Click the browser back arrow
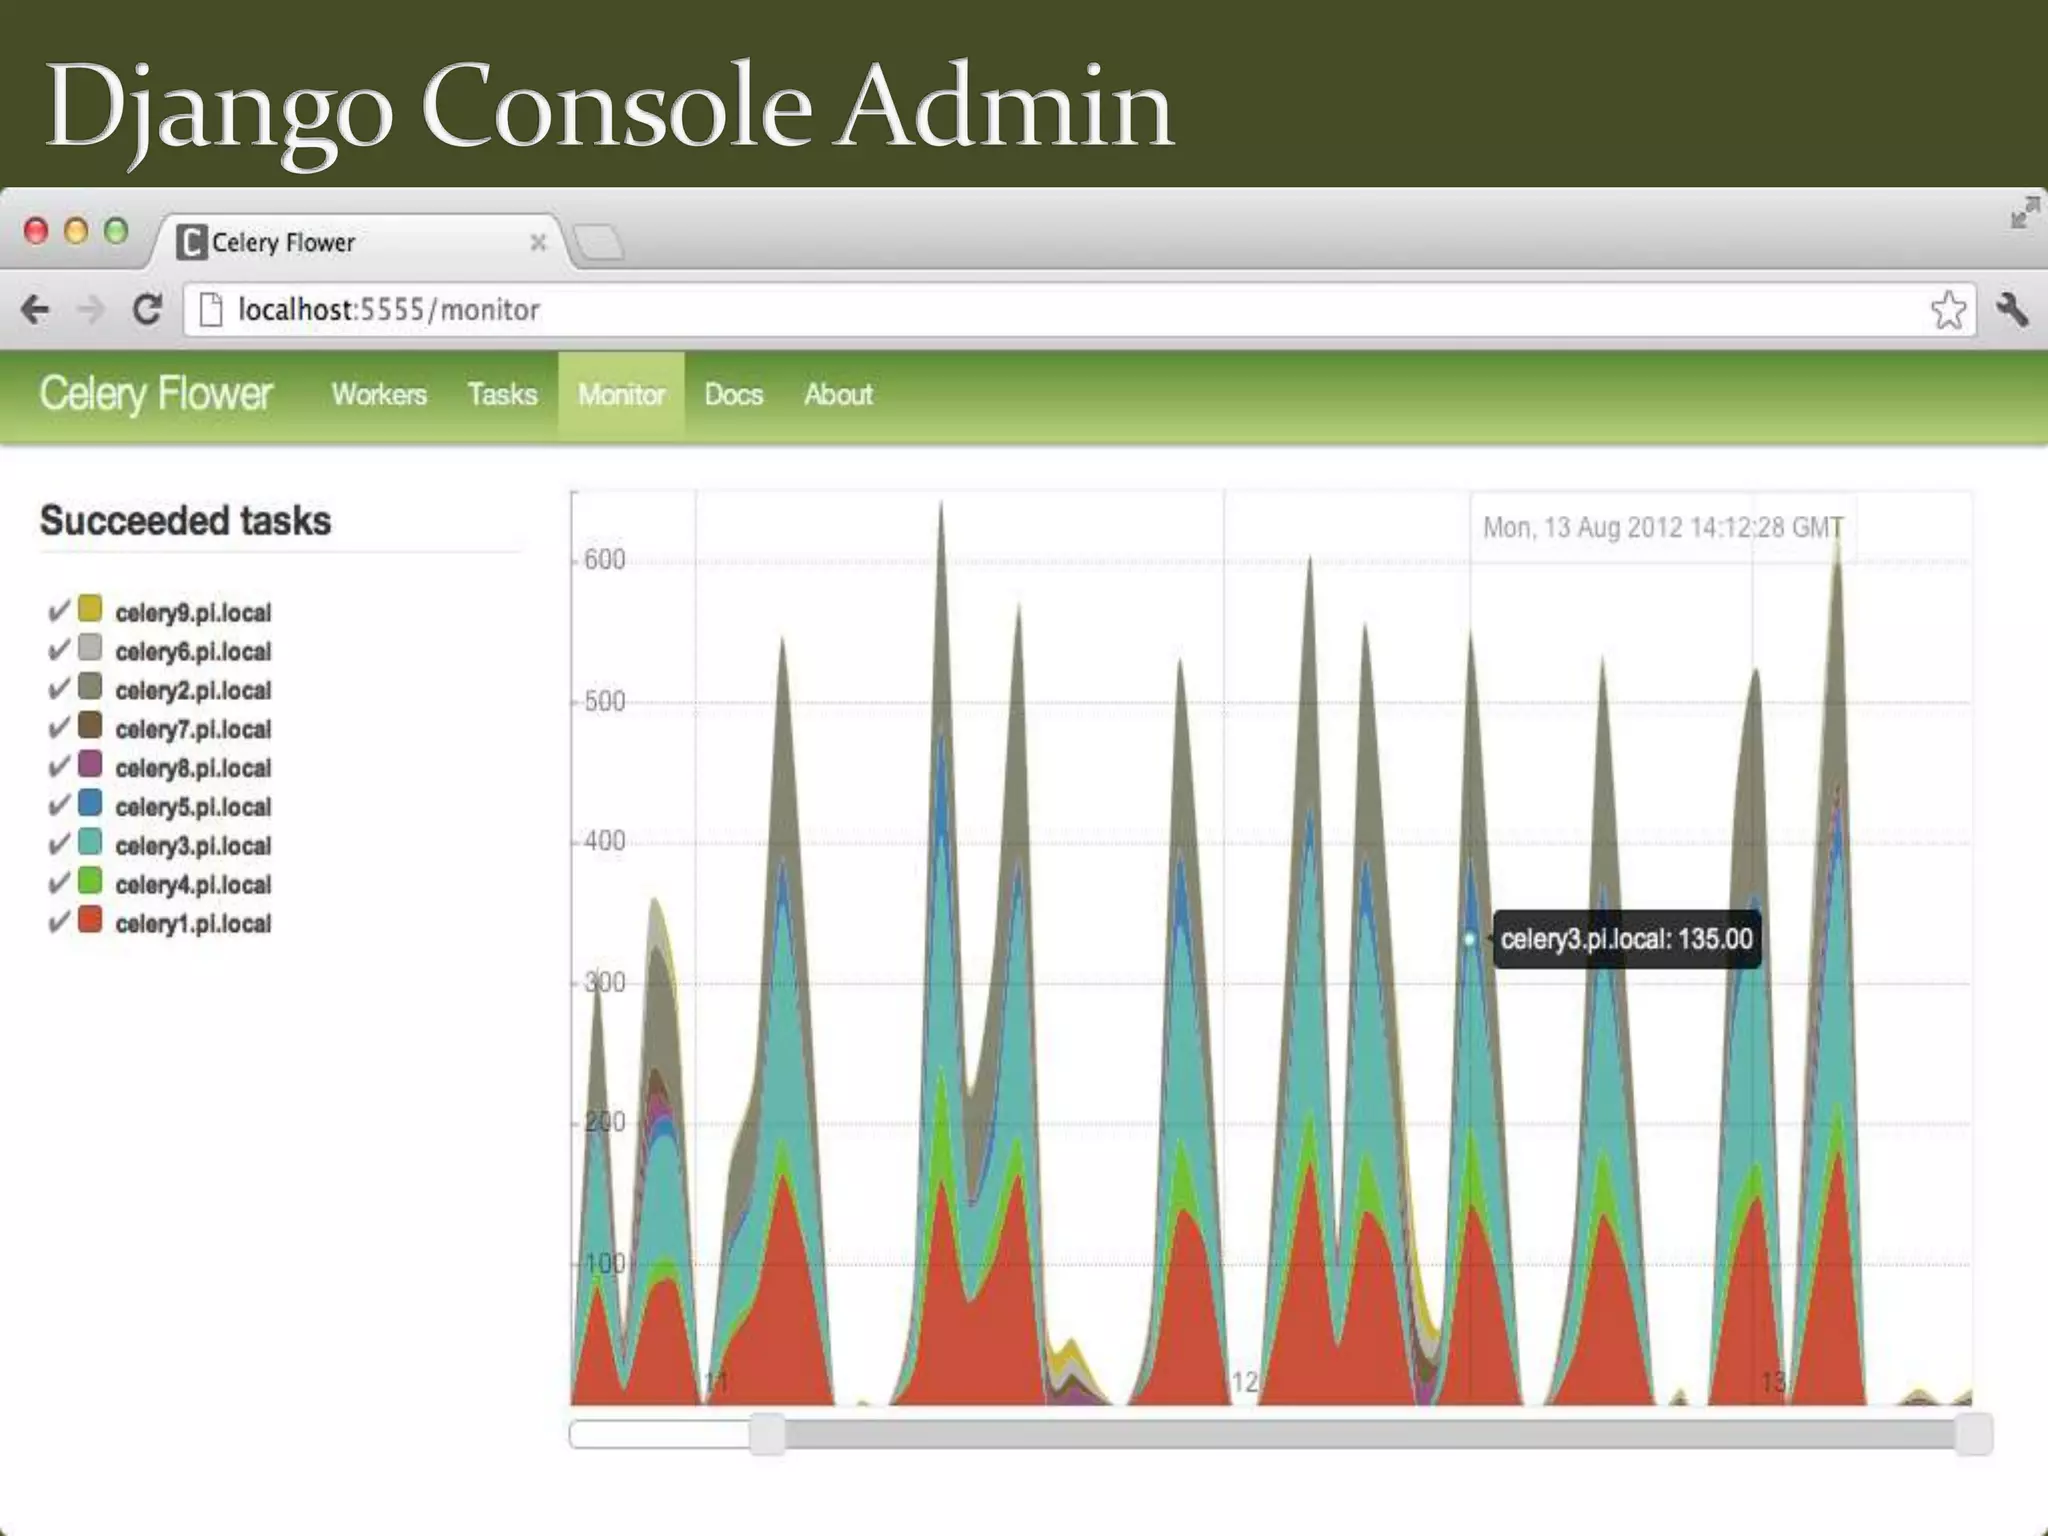The width and height of the screenshot is (2048, 1536). pos(36,310)
